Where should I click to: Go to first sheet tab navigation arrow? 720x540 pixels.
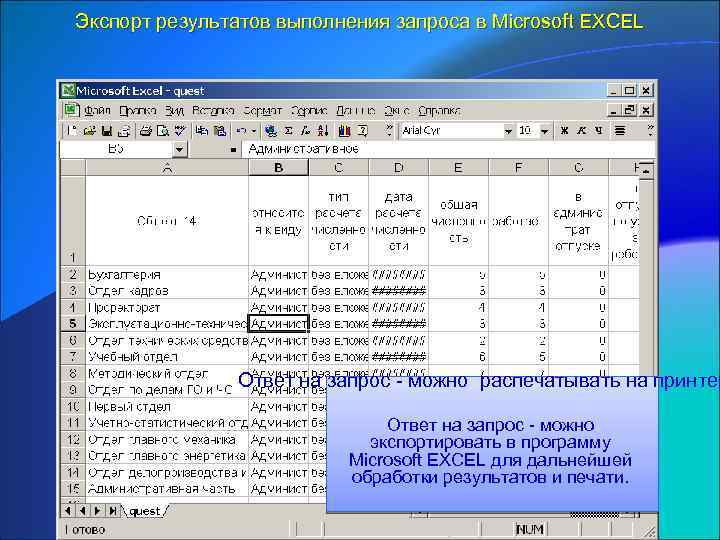click(68, 511)
